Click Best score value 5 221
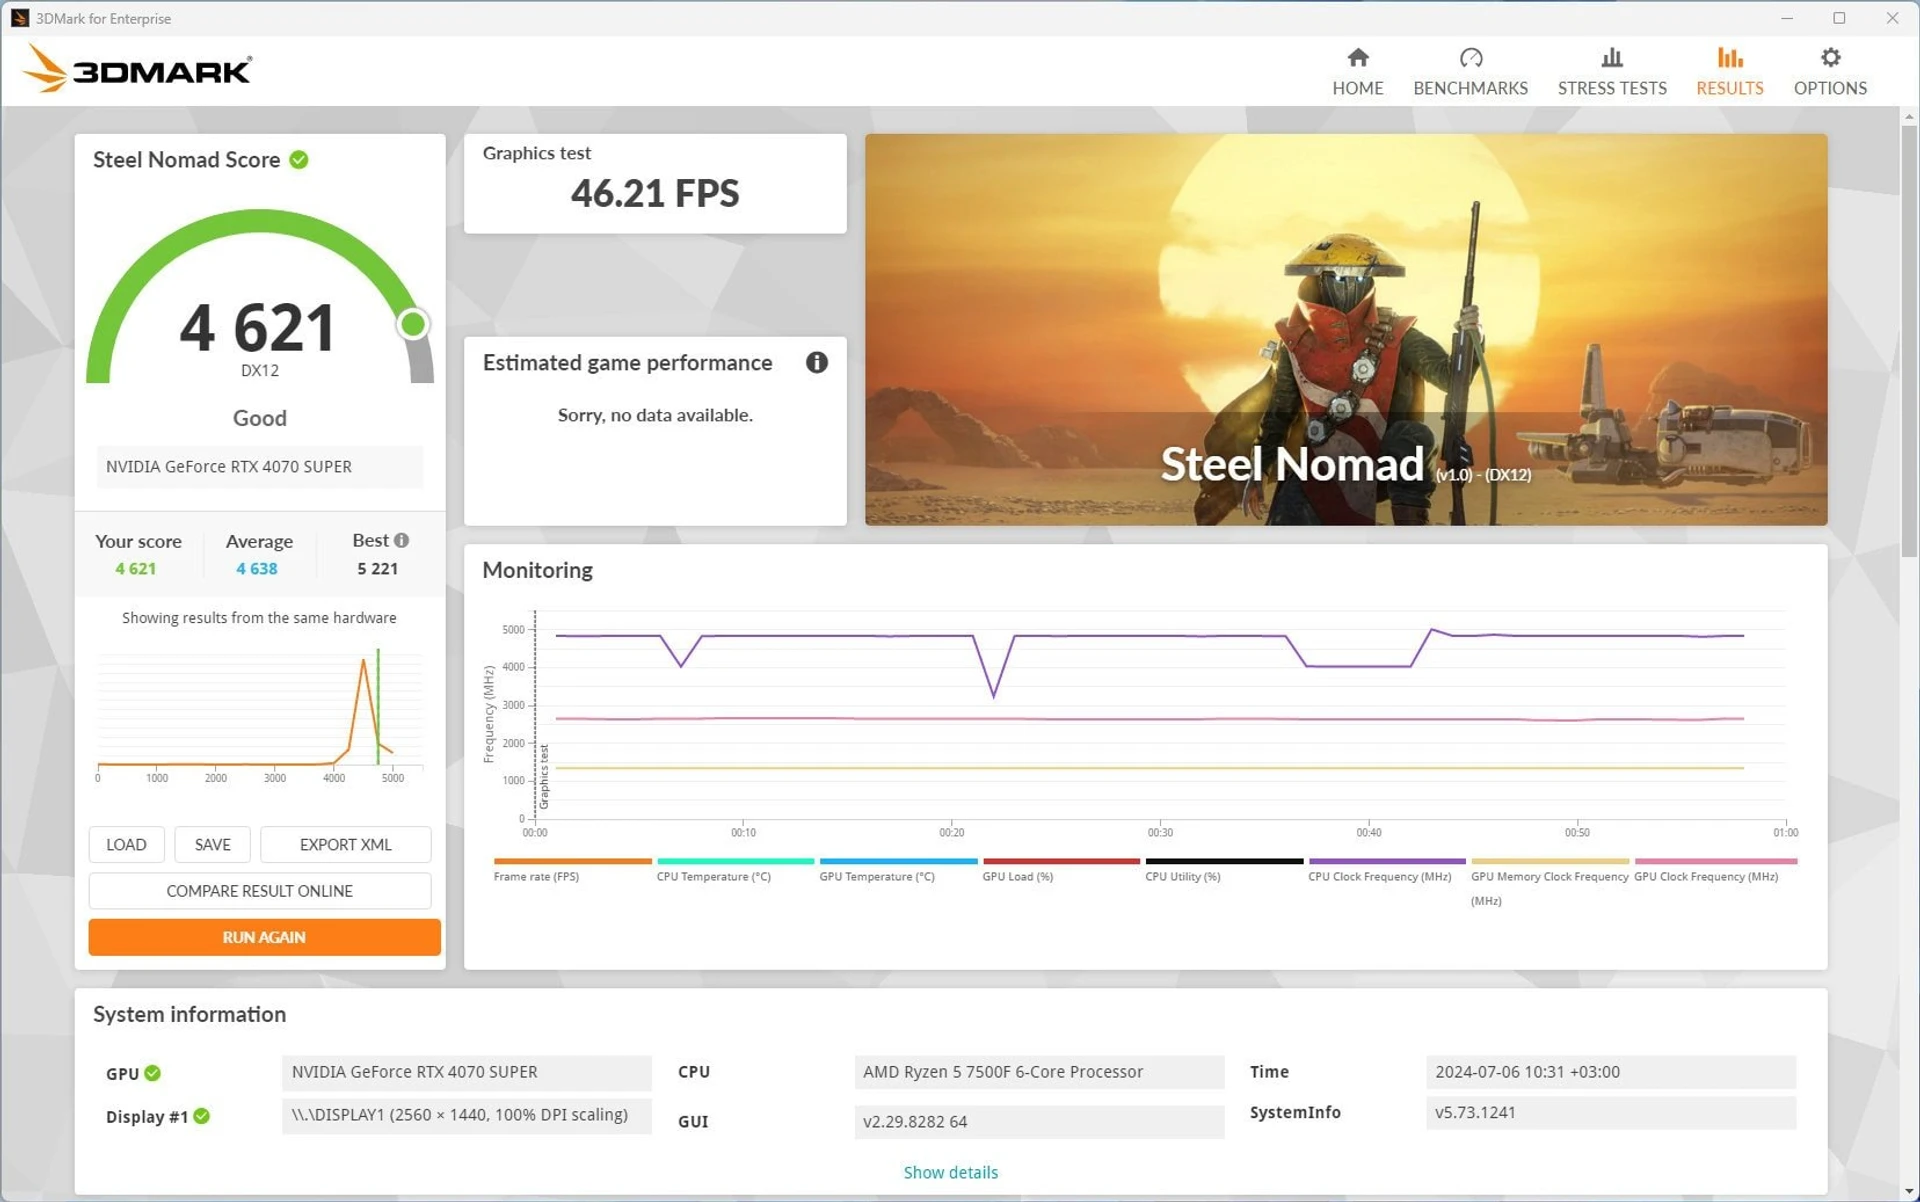 point(377,568)
